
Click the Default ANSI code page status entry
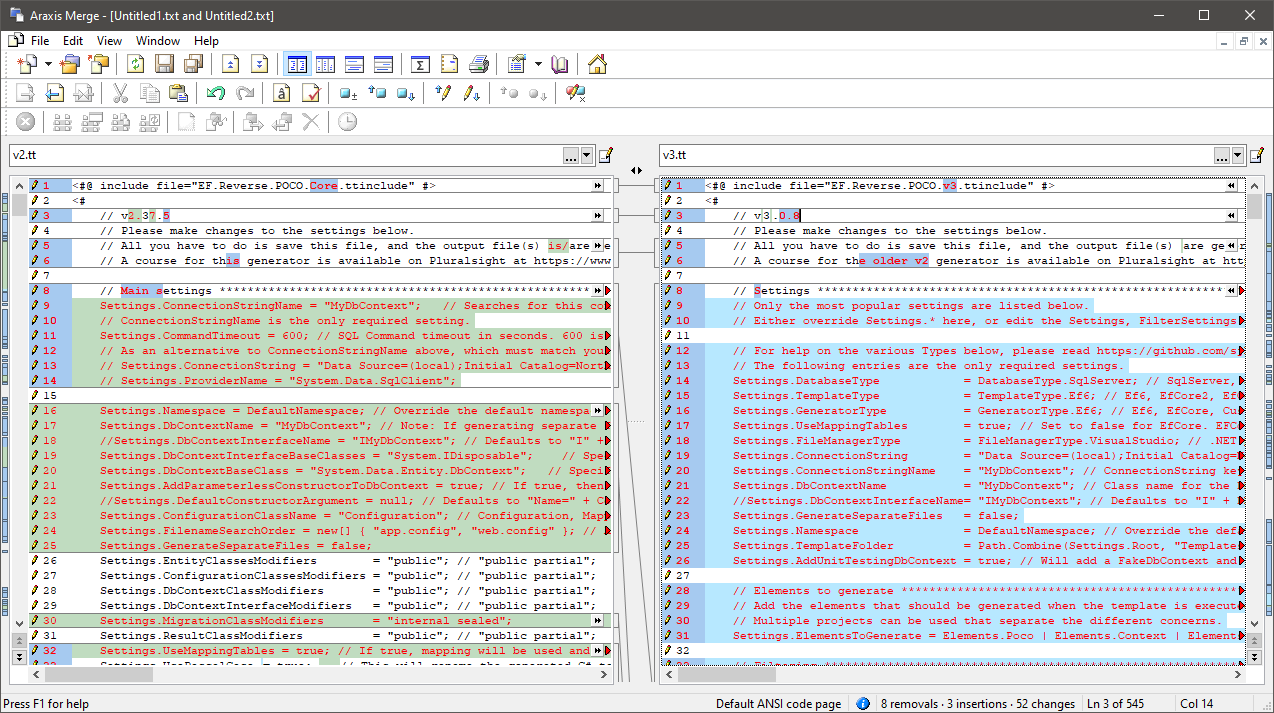[779, 703]
